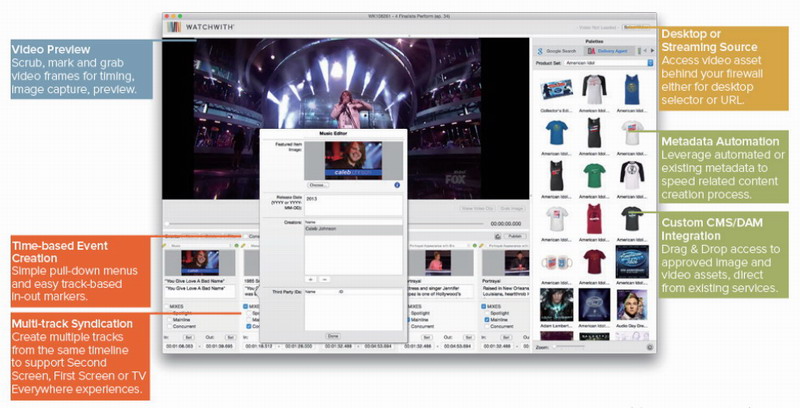Click the icon left of Publish
The width and height of the screenshot is (800, 408).
[497, 237]
